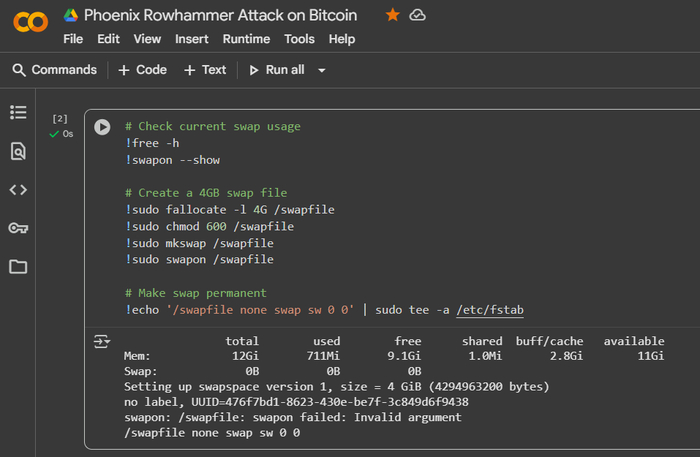Click the cell output options icon
Viewport: 700px width, 457px height.
click(102, 342)
